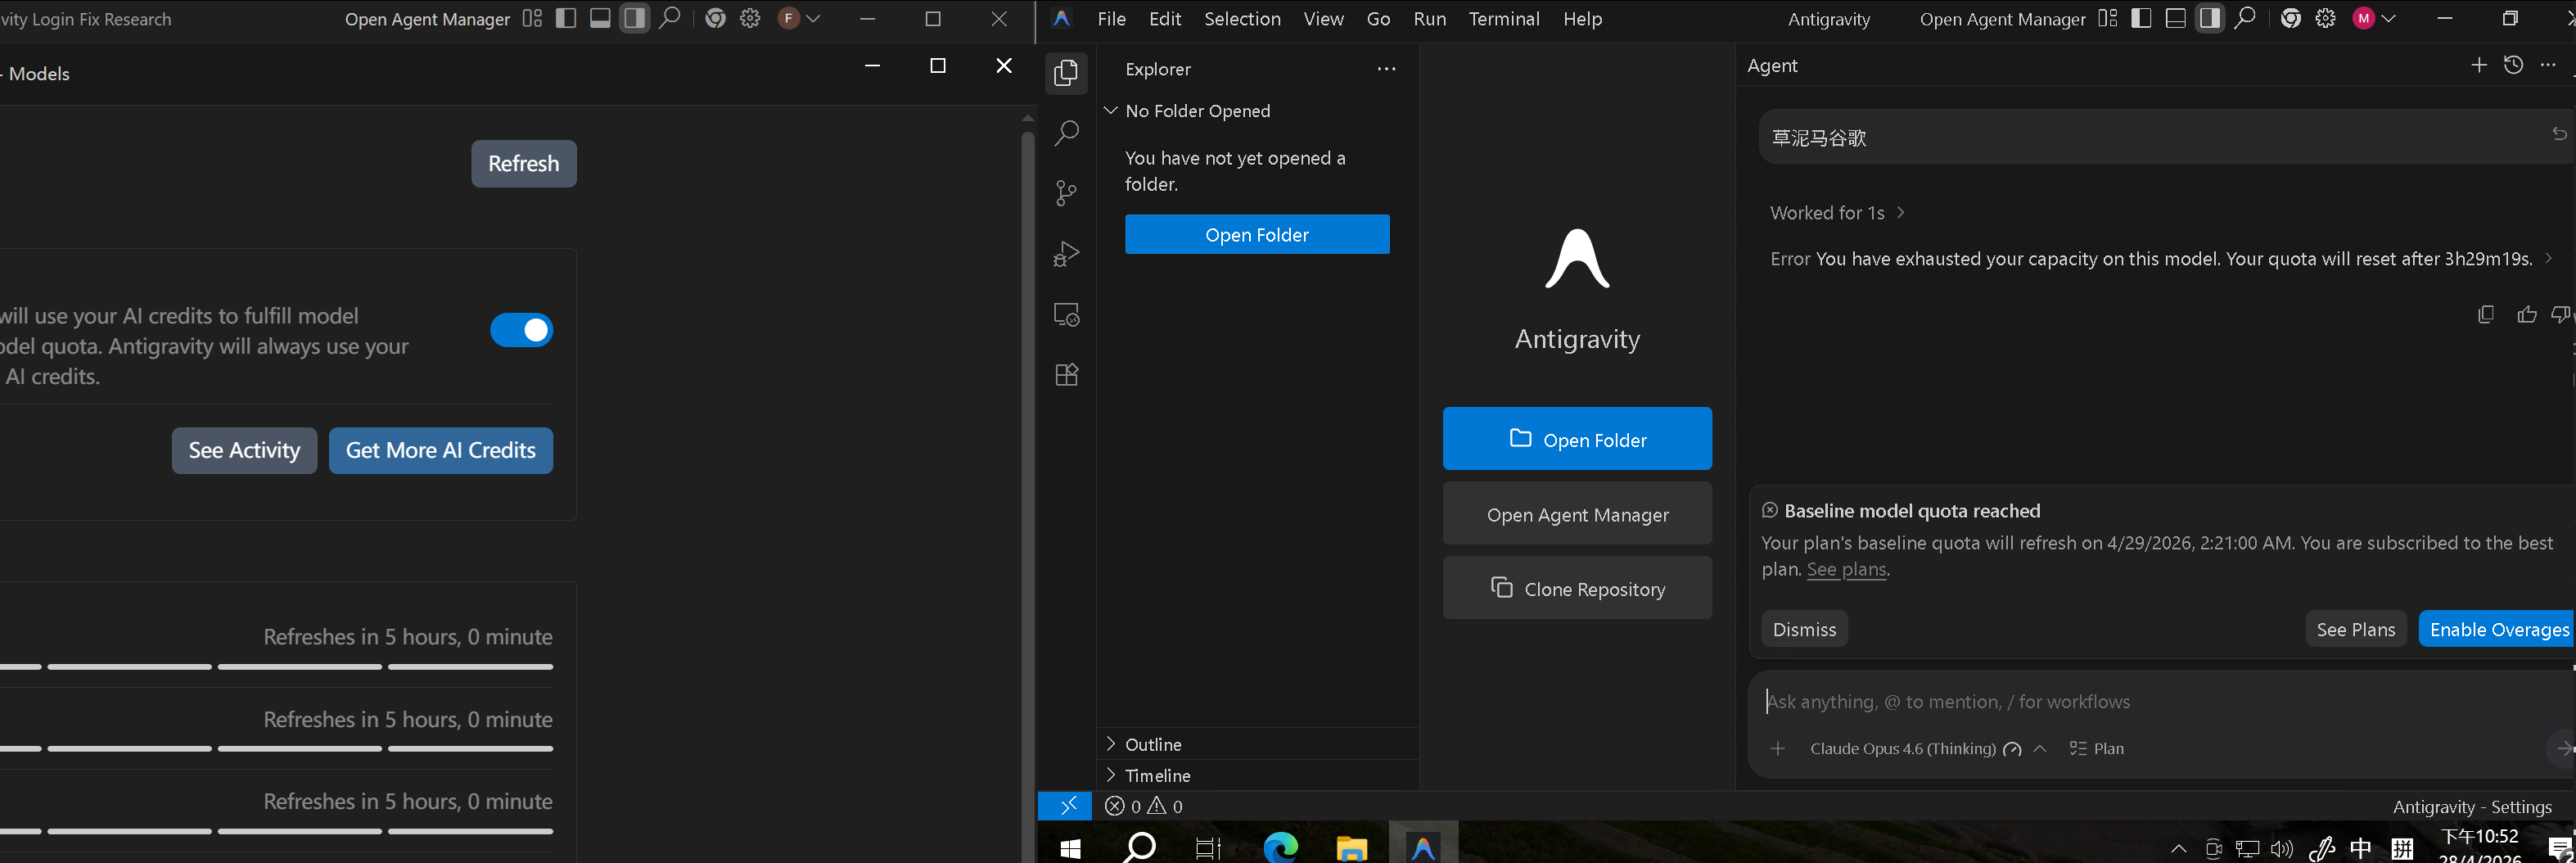Click the undo arrow on the user message
The image size is (2576, 863).
click(x=2558, y=134)
